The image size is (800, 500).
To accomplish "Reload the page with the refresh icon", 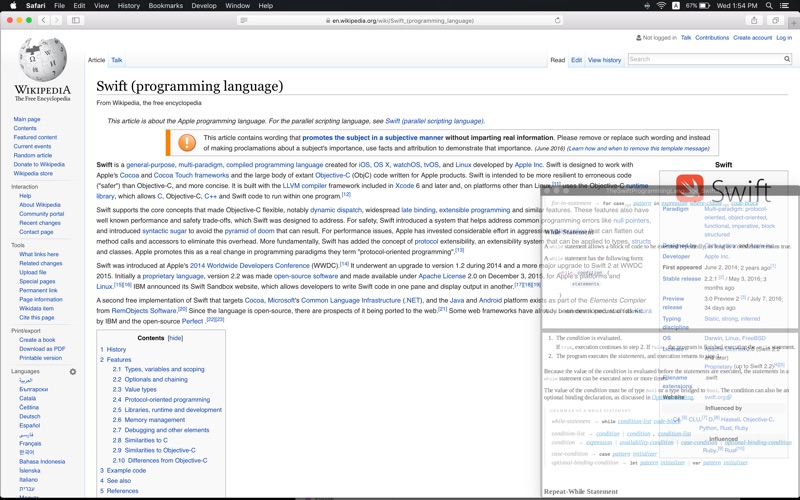I will tap(558, 20).
